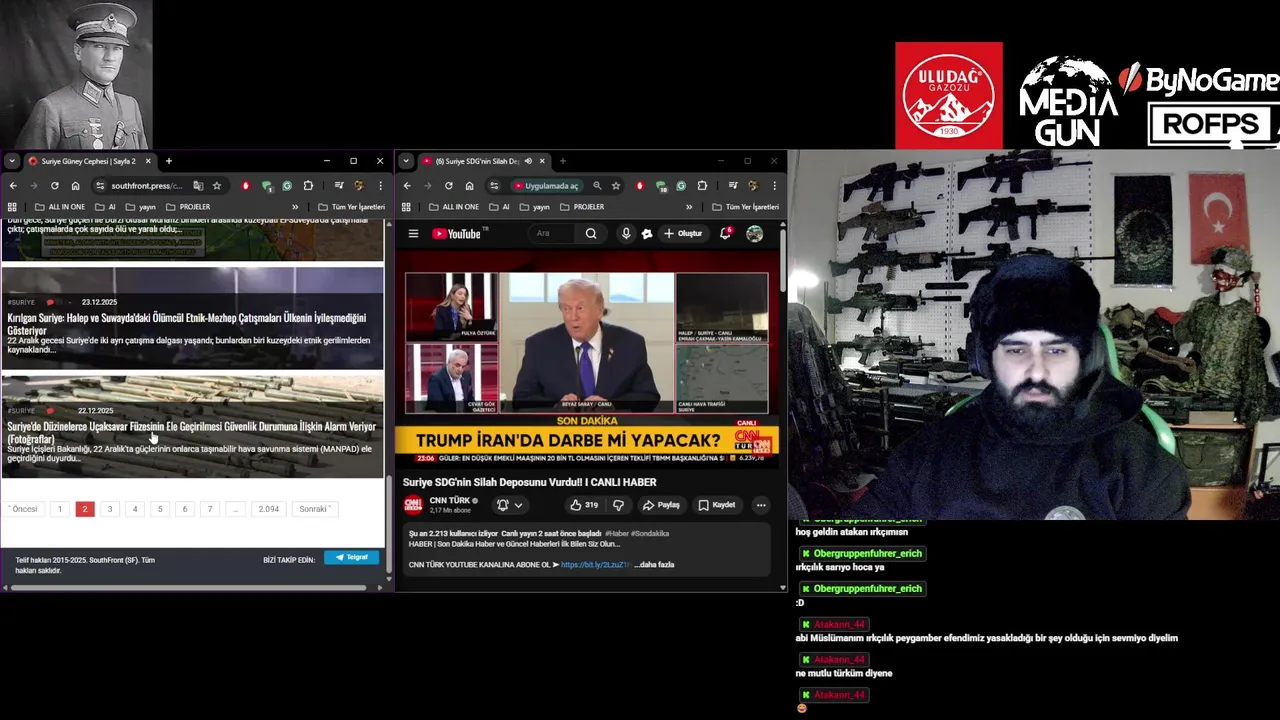The height and width of the screenshot is (720, 1280).
Task: Like the CNN TÜRK live video
Action: (583, 505)
